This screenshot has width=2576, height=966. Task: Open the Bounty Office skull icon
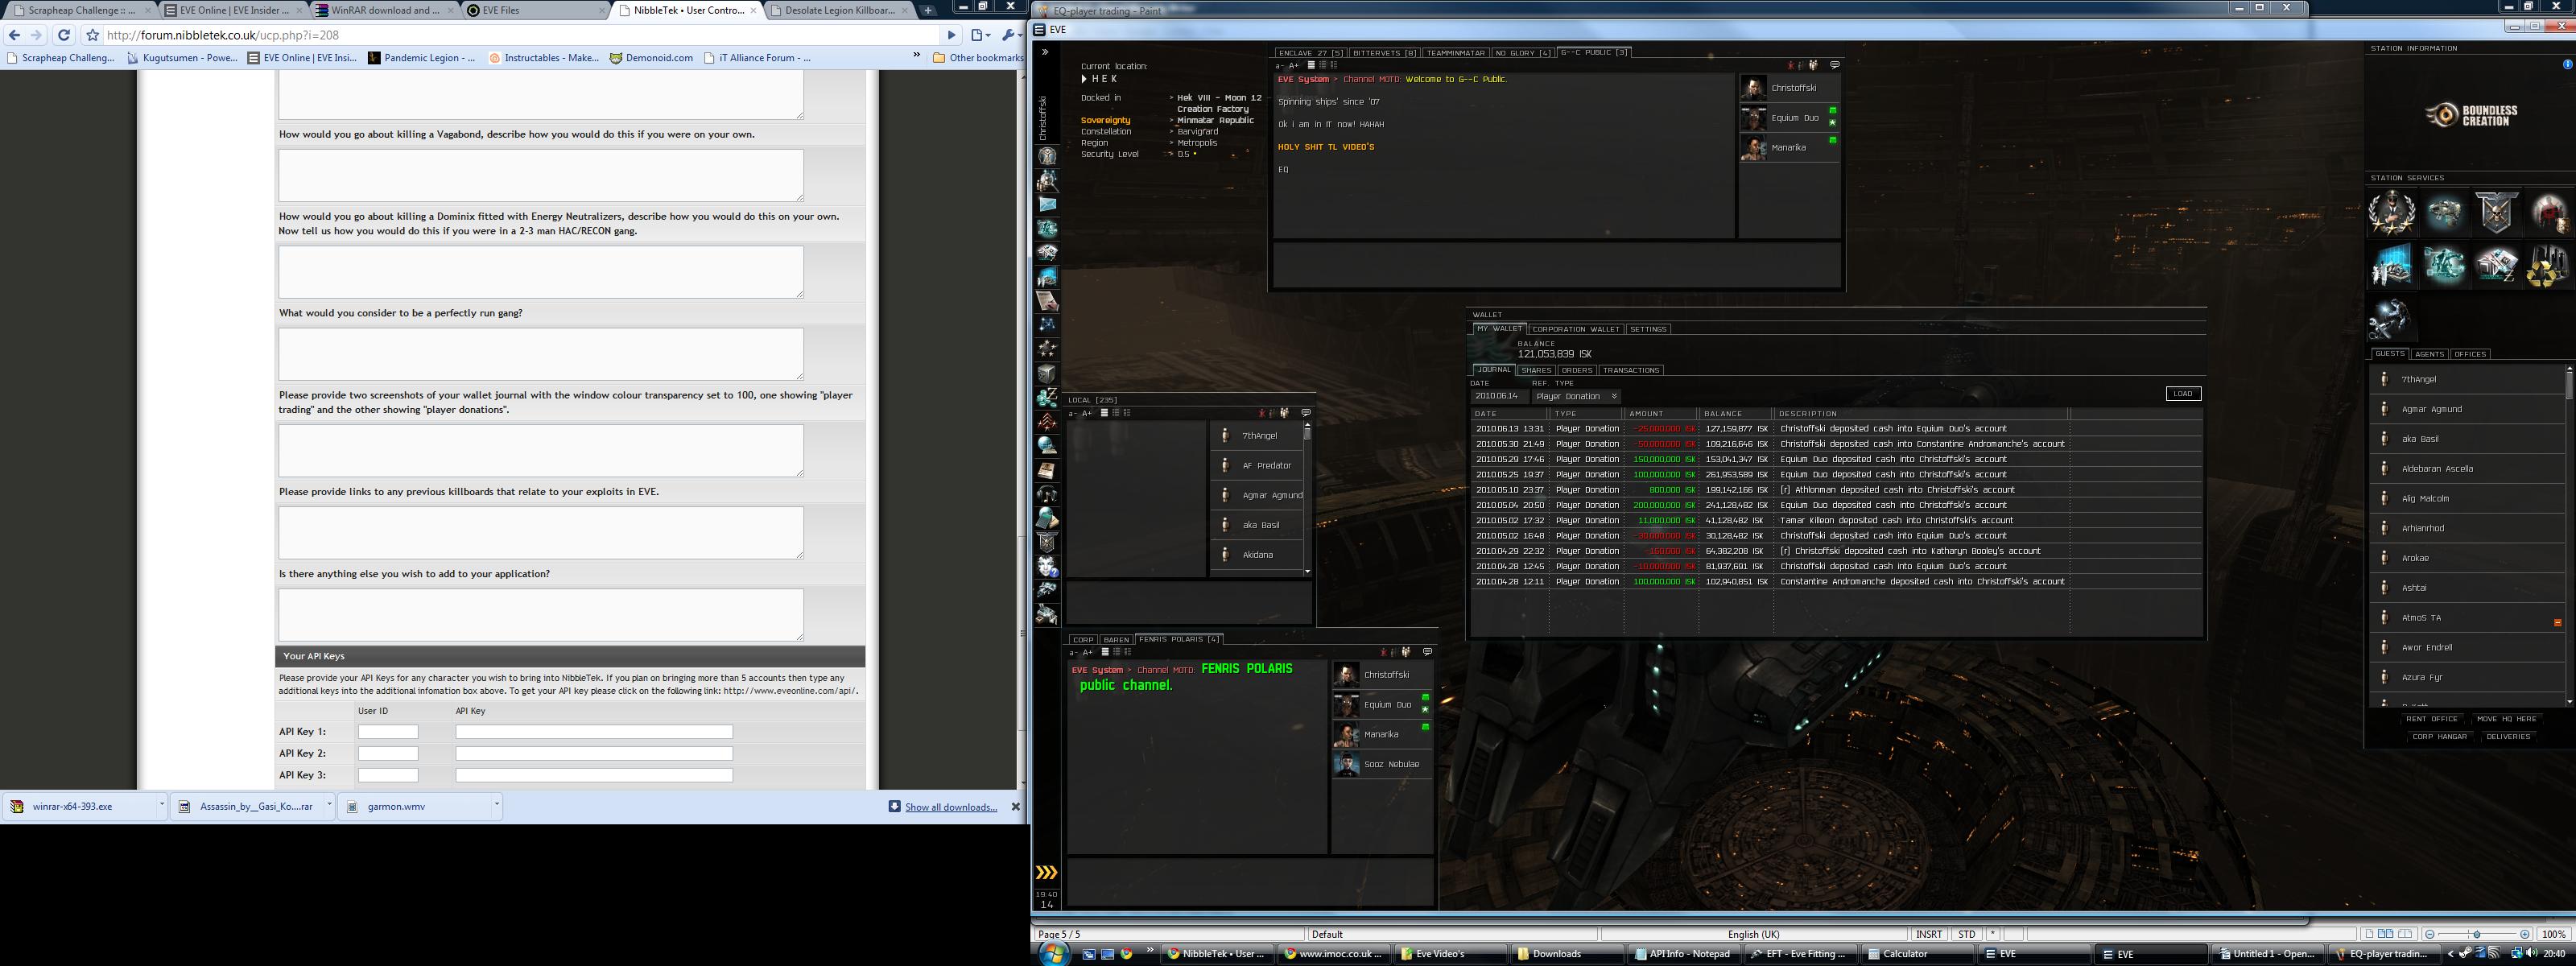click(2496, 213)
